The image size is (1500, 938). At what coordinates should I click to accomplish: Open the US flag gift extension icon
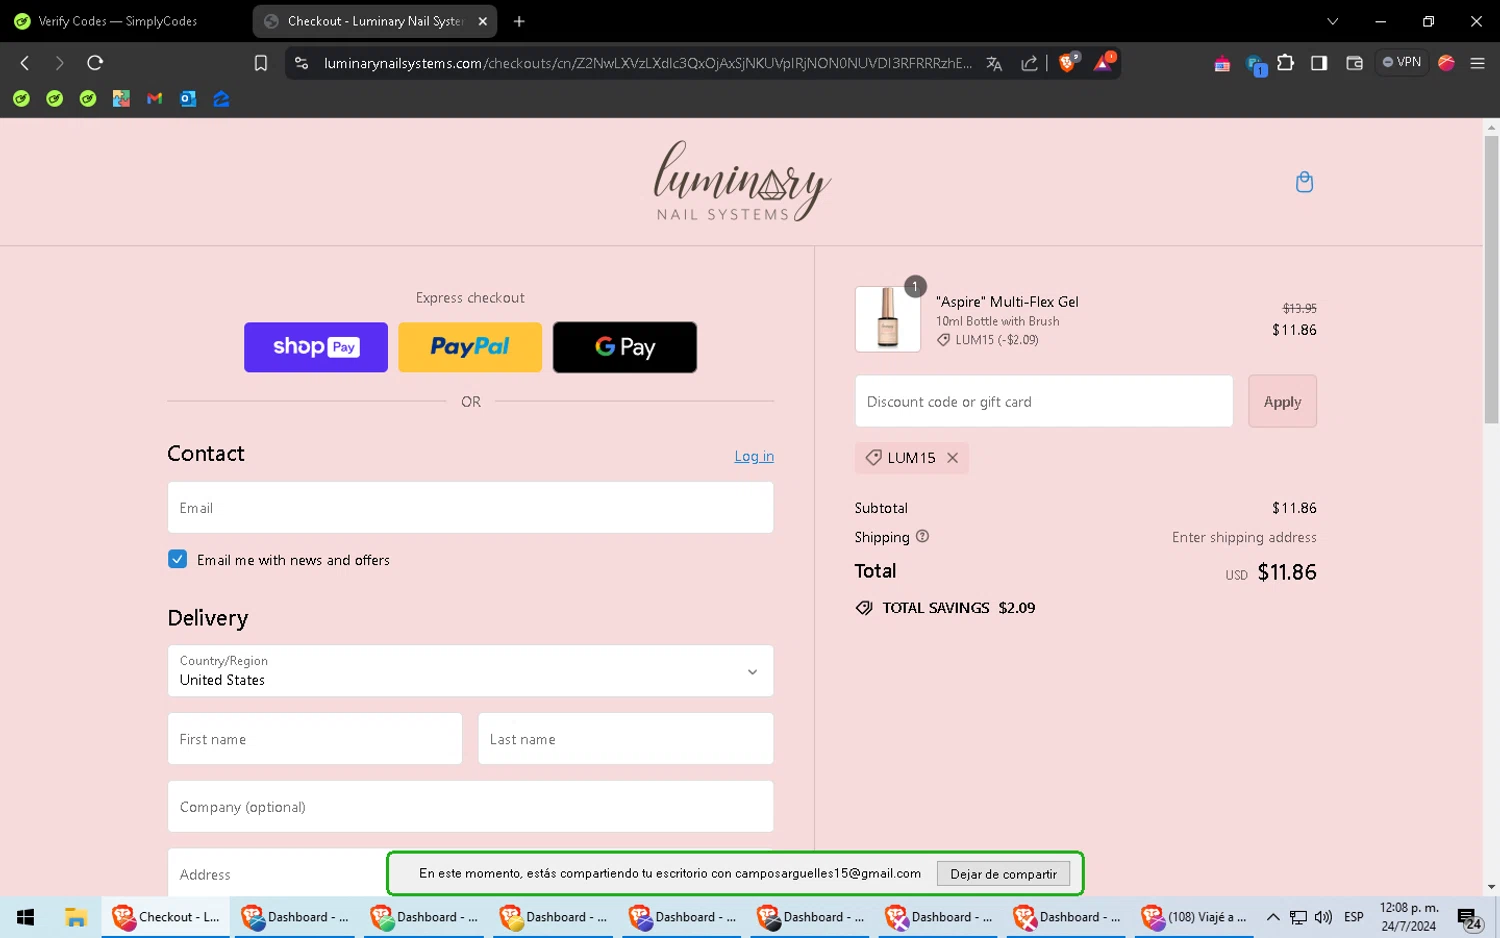[1222, 64]
